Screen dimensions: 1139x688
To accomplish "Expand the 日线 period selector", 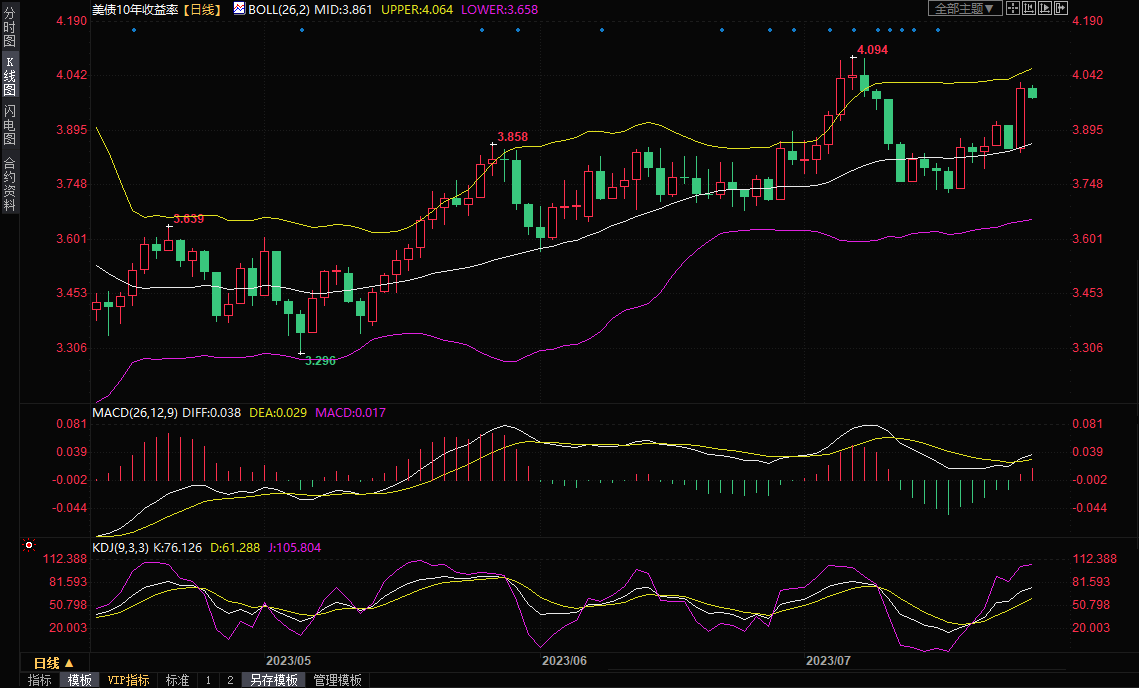I will (54, 663).
